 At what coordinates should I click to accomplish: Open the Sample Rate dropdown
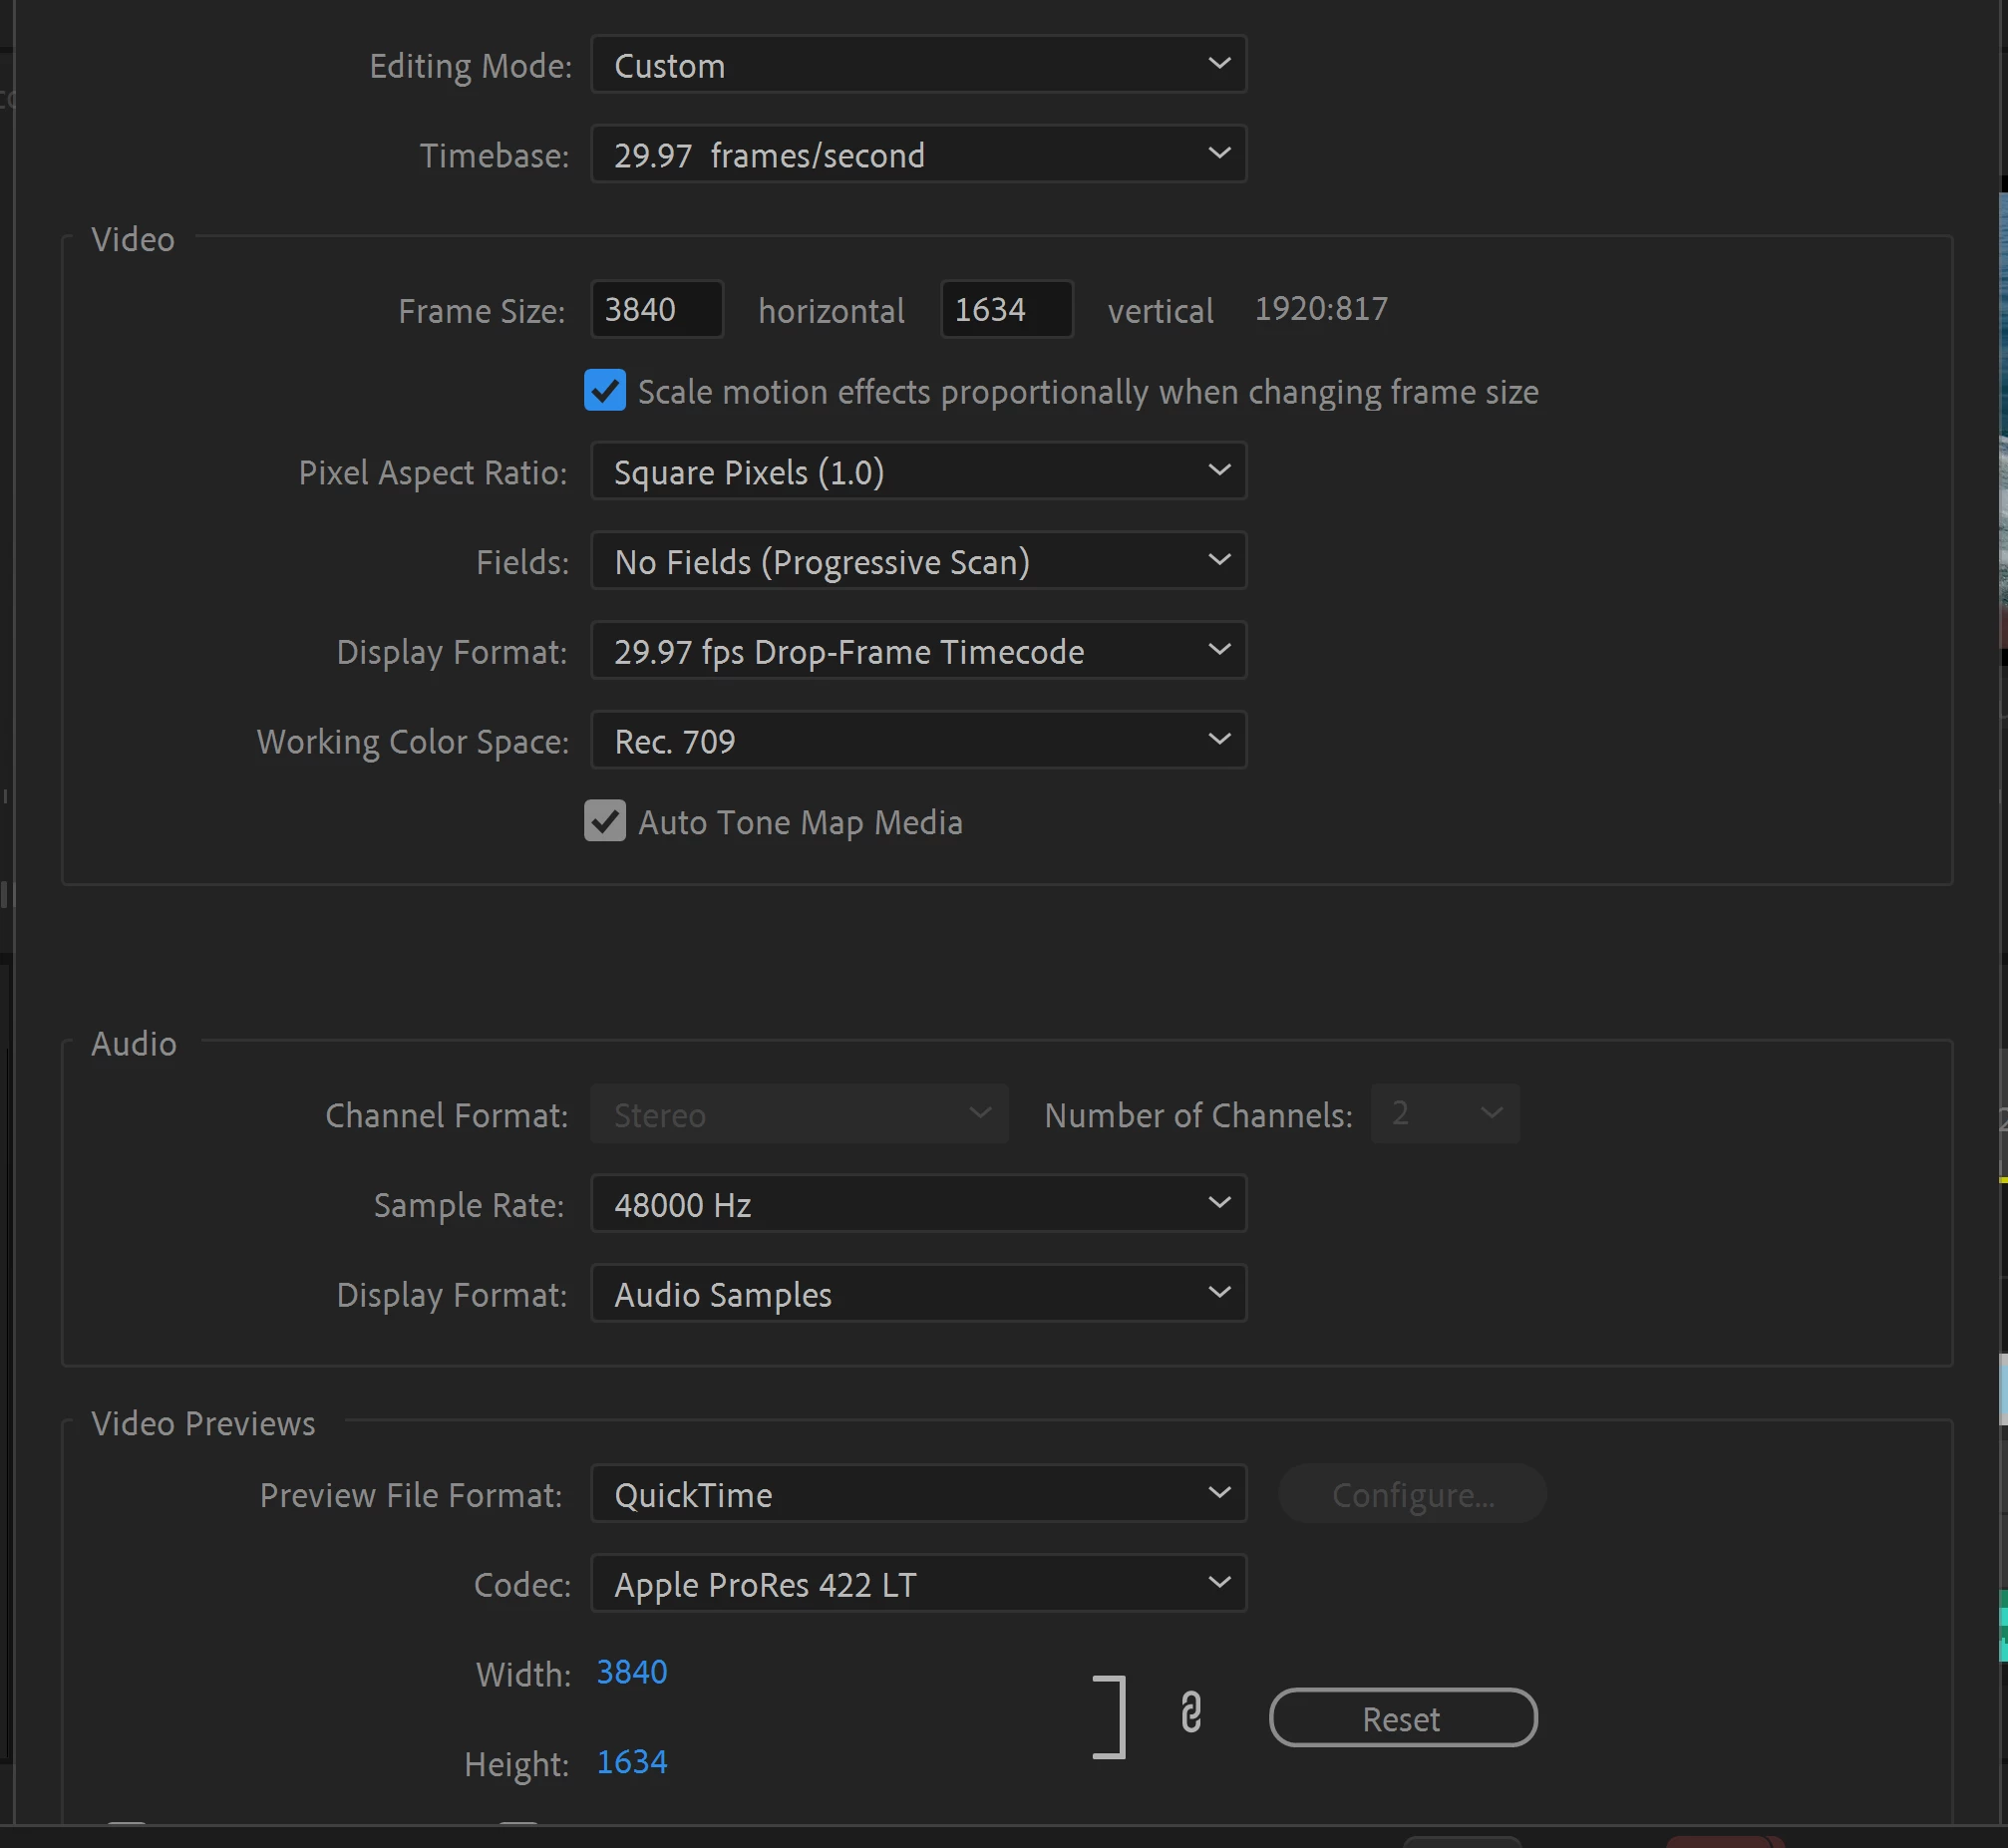click(918, 1204)
